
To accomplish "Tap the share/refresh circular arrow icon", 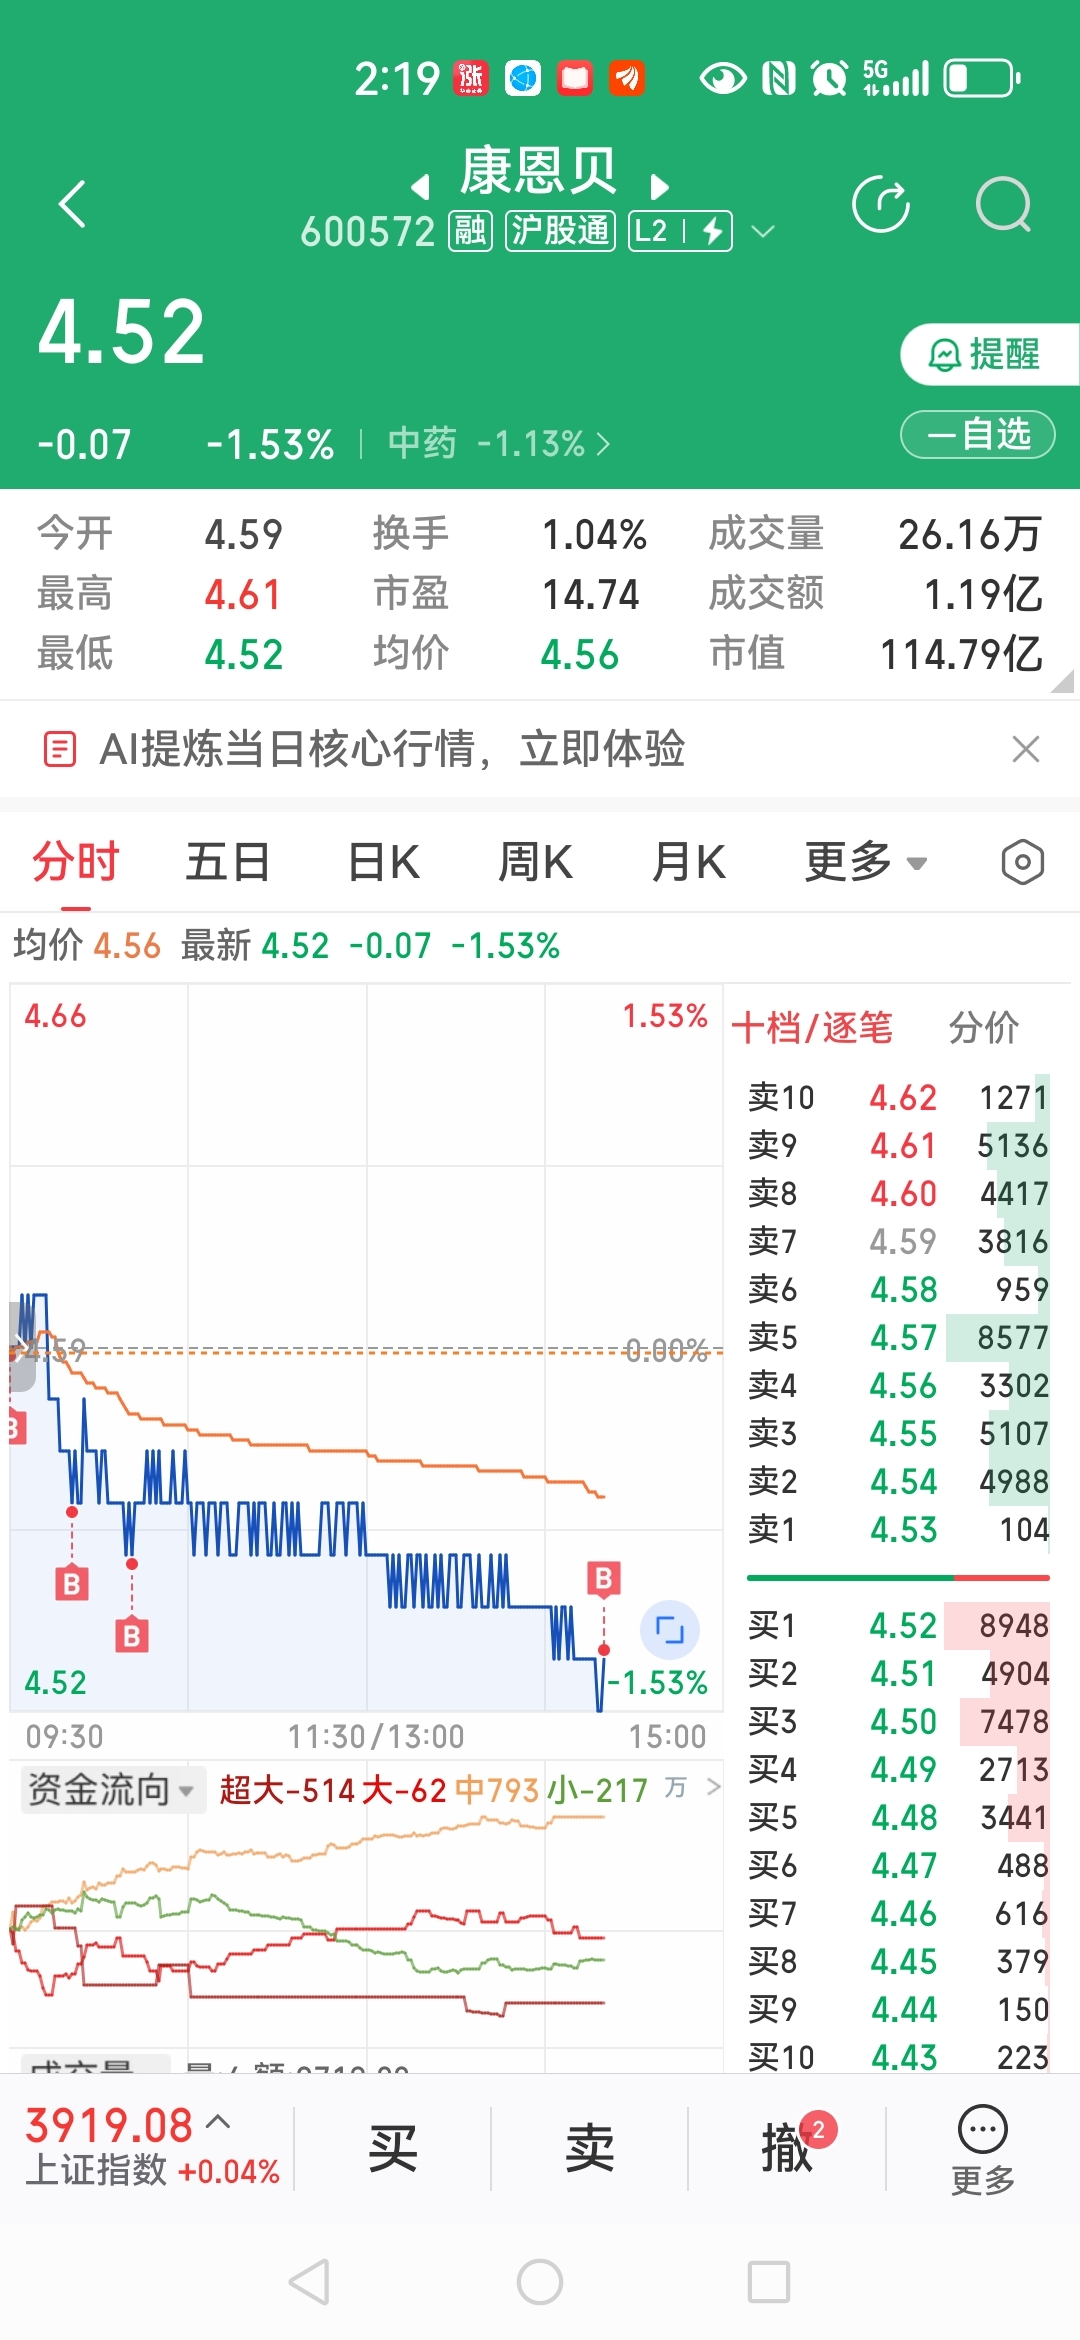I will coord(881,204).
